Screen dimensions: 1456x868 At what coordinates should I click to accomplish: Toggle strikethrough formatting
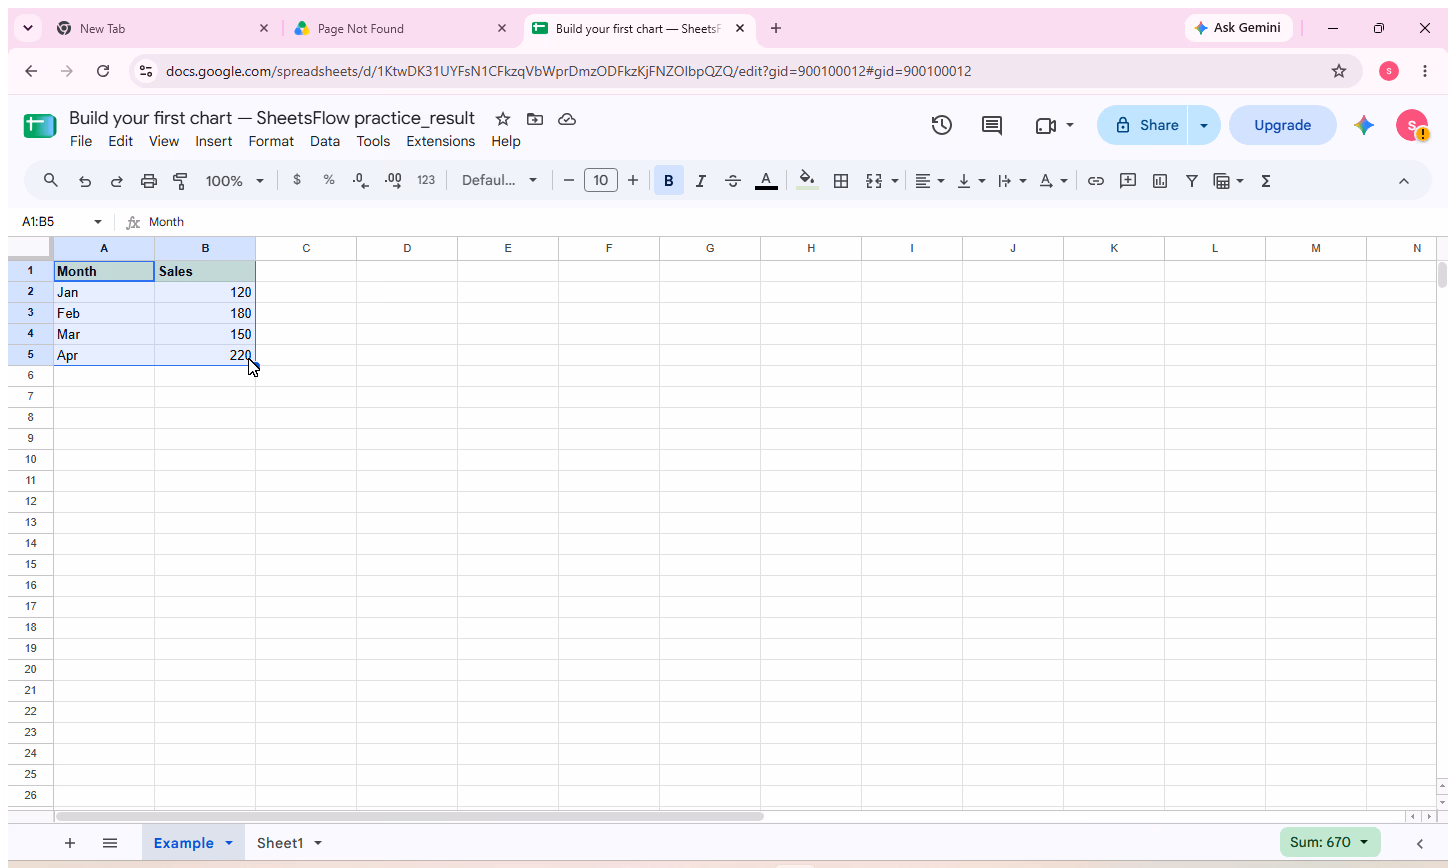(733, 181)
